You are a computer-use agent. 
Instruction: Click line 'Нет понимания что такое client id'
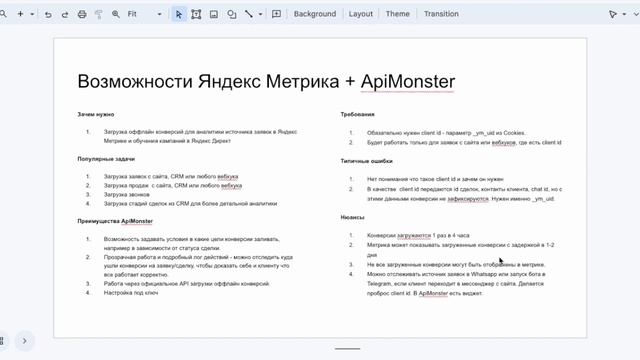click(x=435, y=179)
